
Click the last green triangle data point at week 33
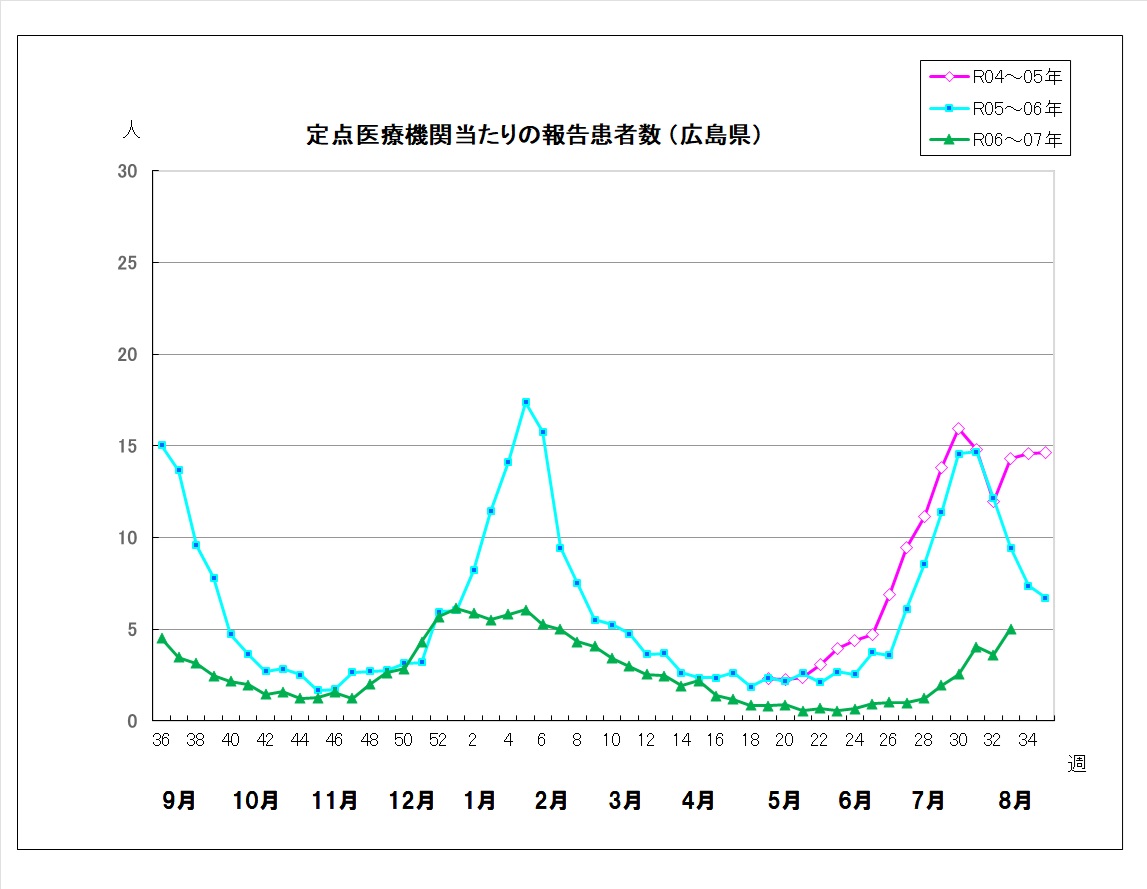(x=1011, y=629)
